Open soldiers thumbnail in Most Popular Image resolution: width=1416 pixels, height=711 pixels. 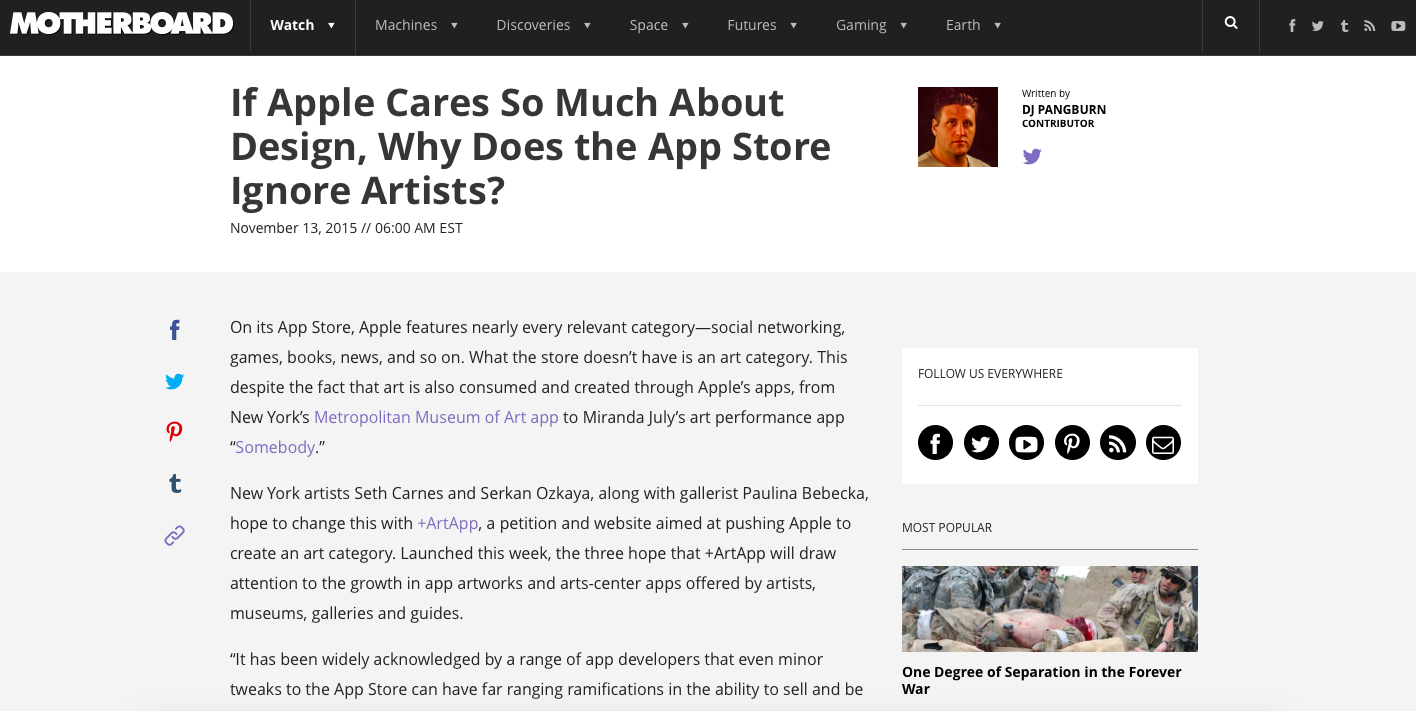click(1050, 609)
